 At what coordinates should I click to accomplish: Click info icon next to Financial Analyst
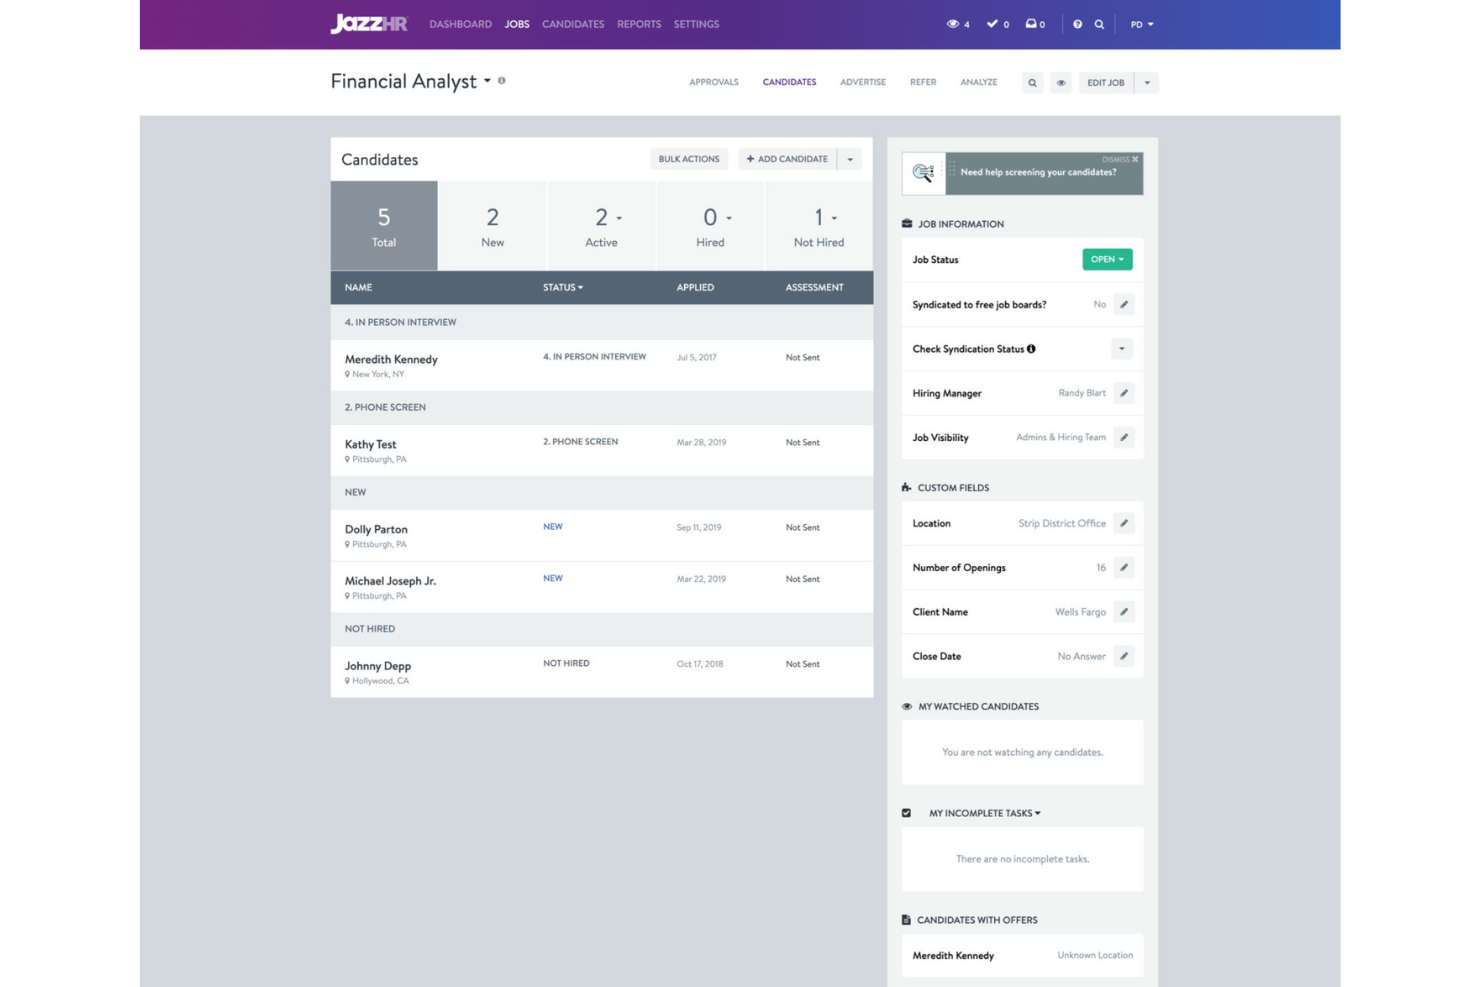502,81
